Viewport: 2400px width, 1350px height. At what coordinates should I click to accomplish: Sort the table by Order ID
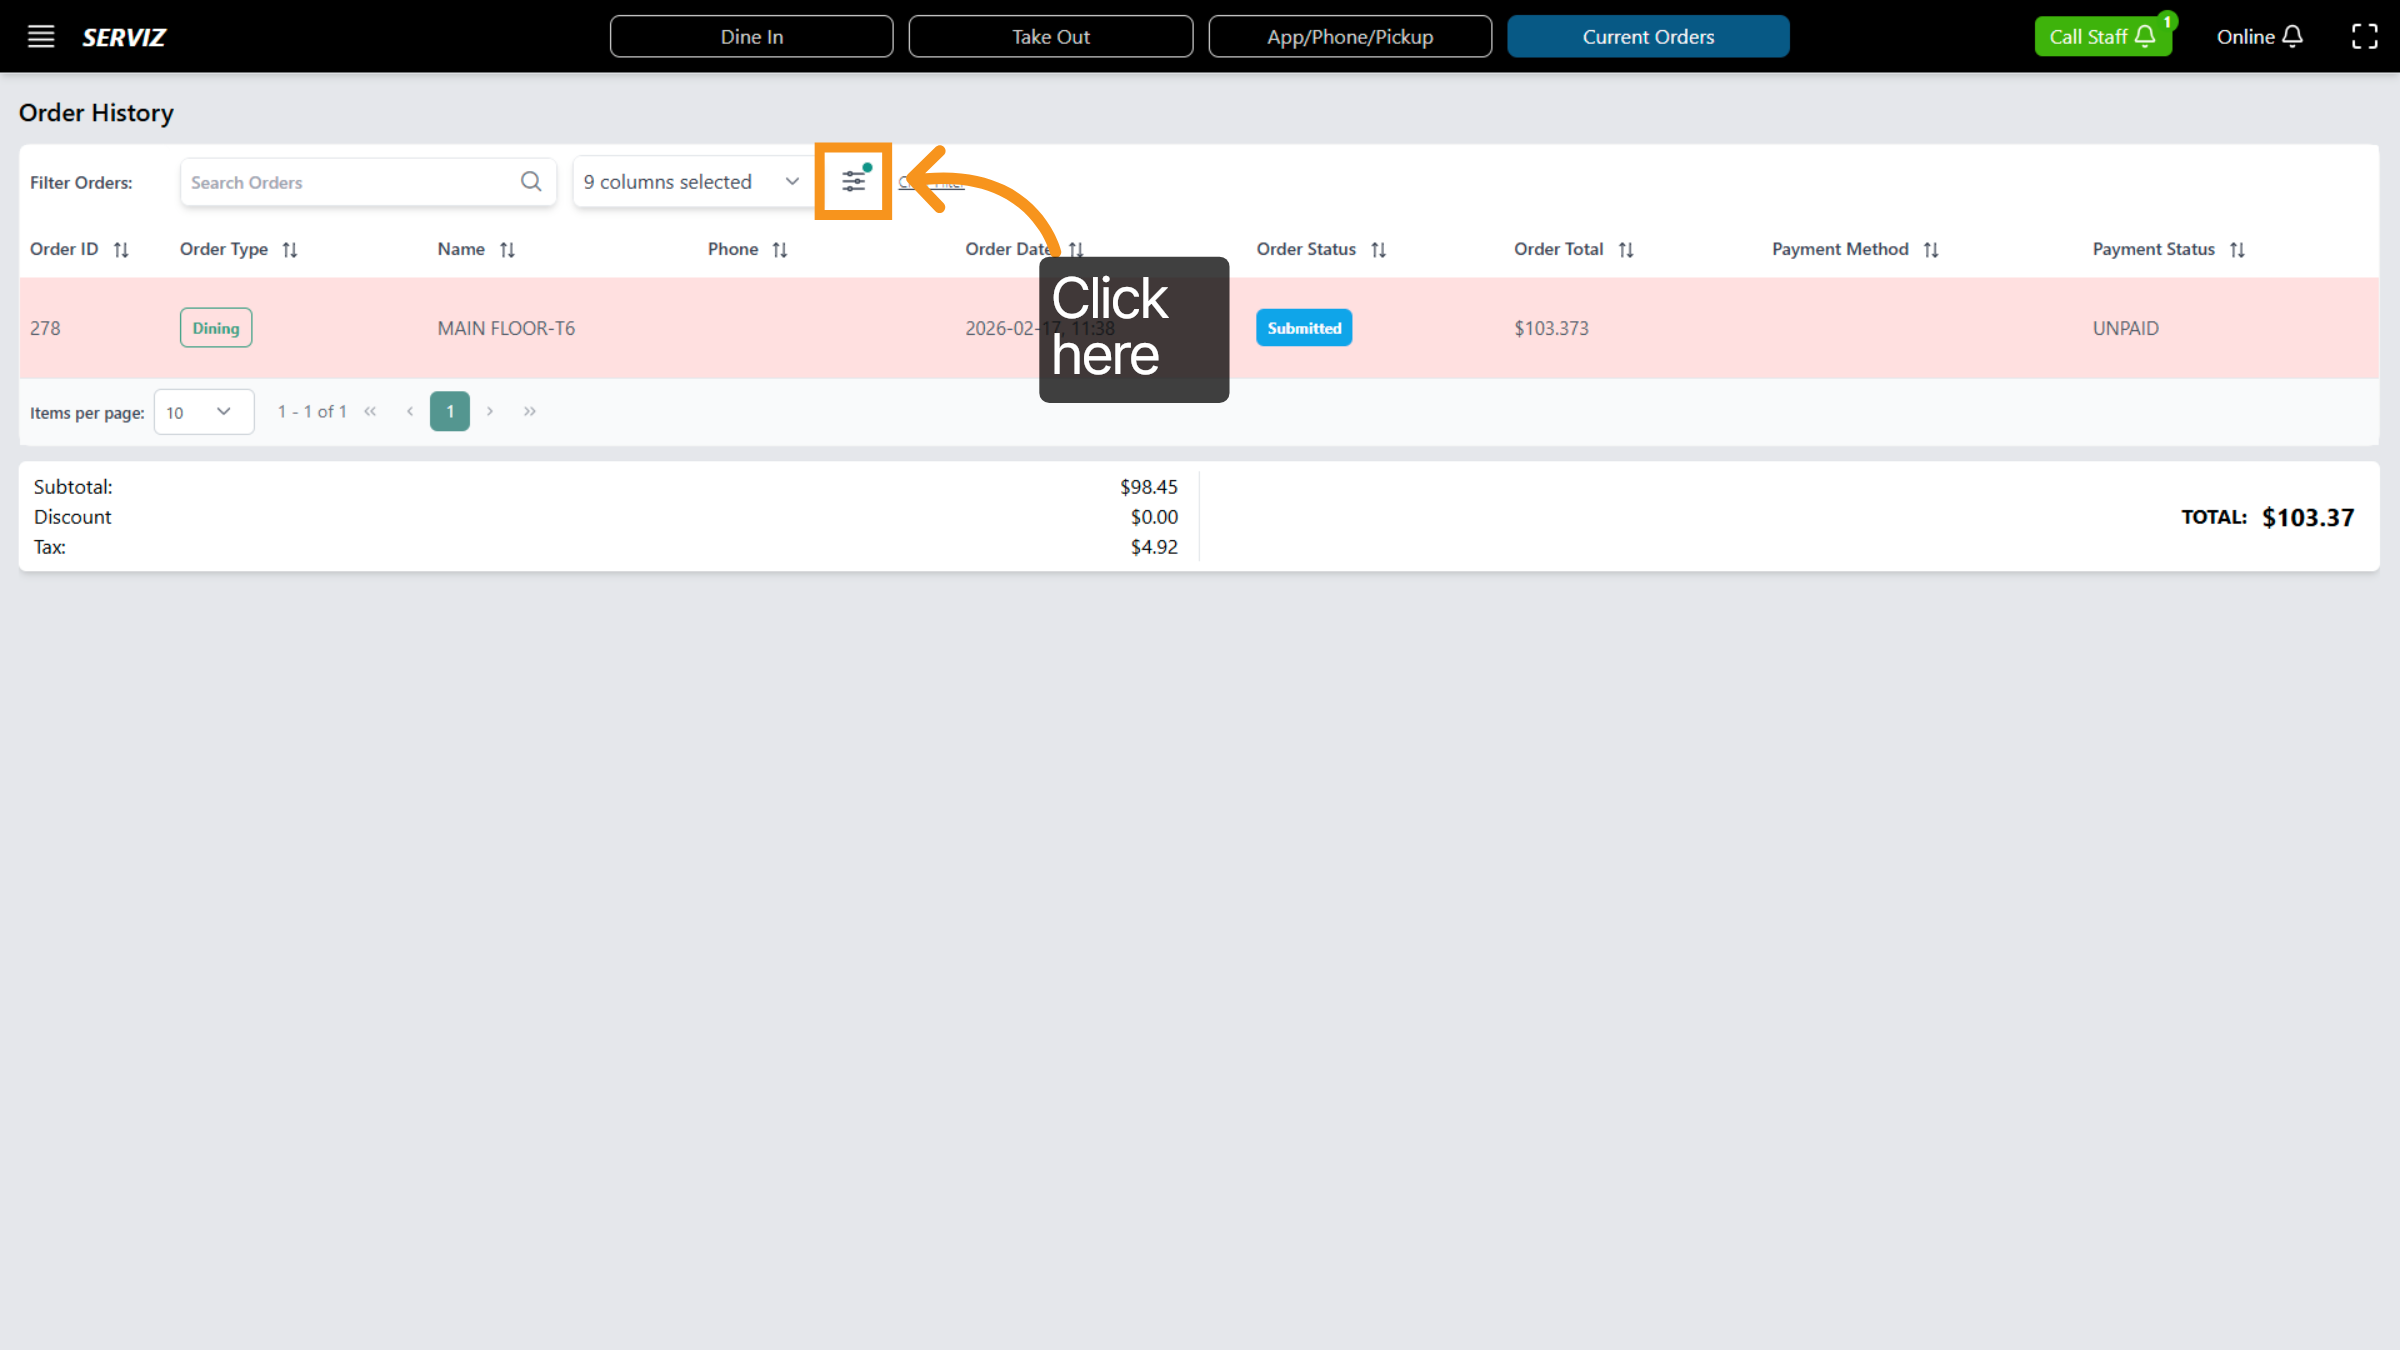pos(121,249)
